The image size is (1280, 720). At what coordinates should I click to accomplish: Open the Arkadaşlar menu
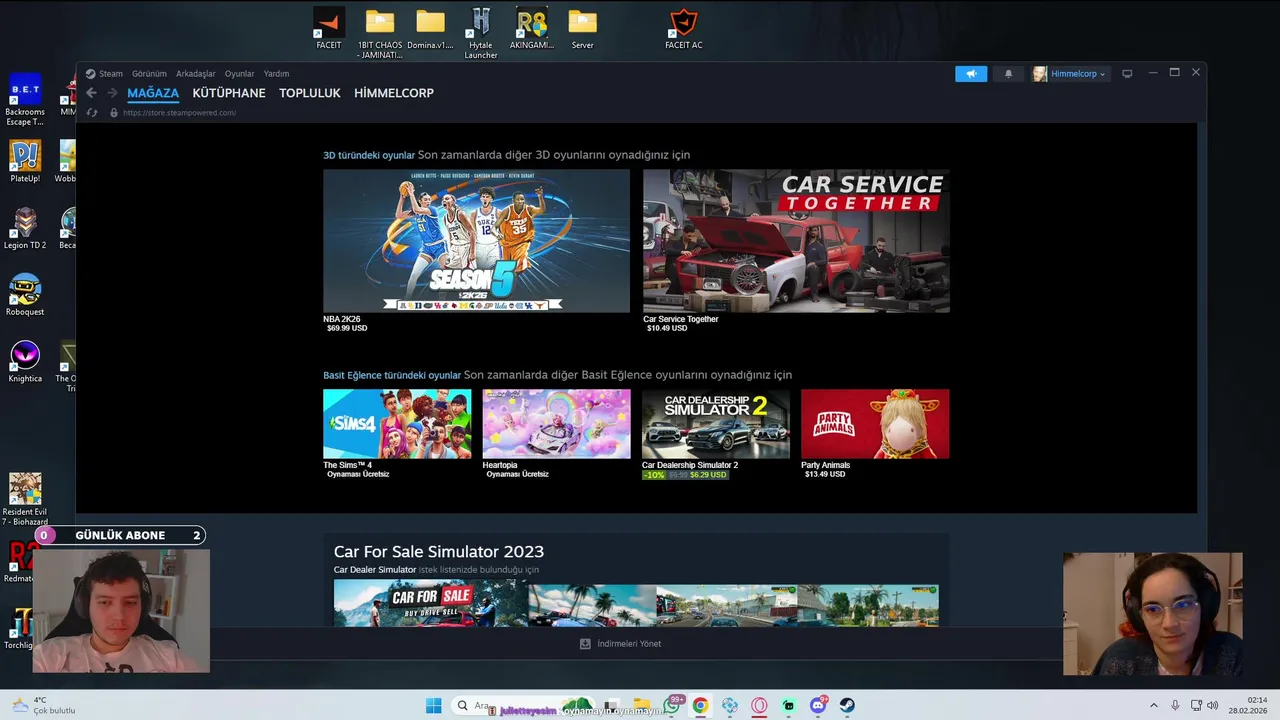coord(196,74)
